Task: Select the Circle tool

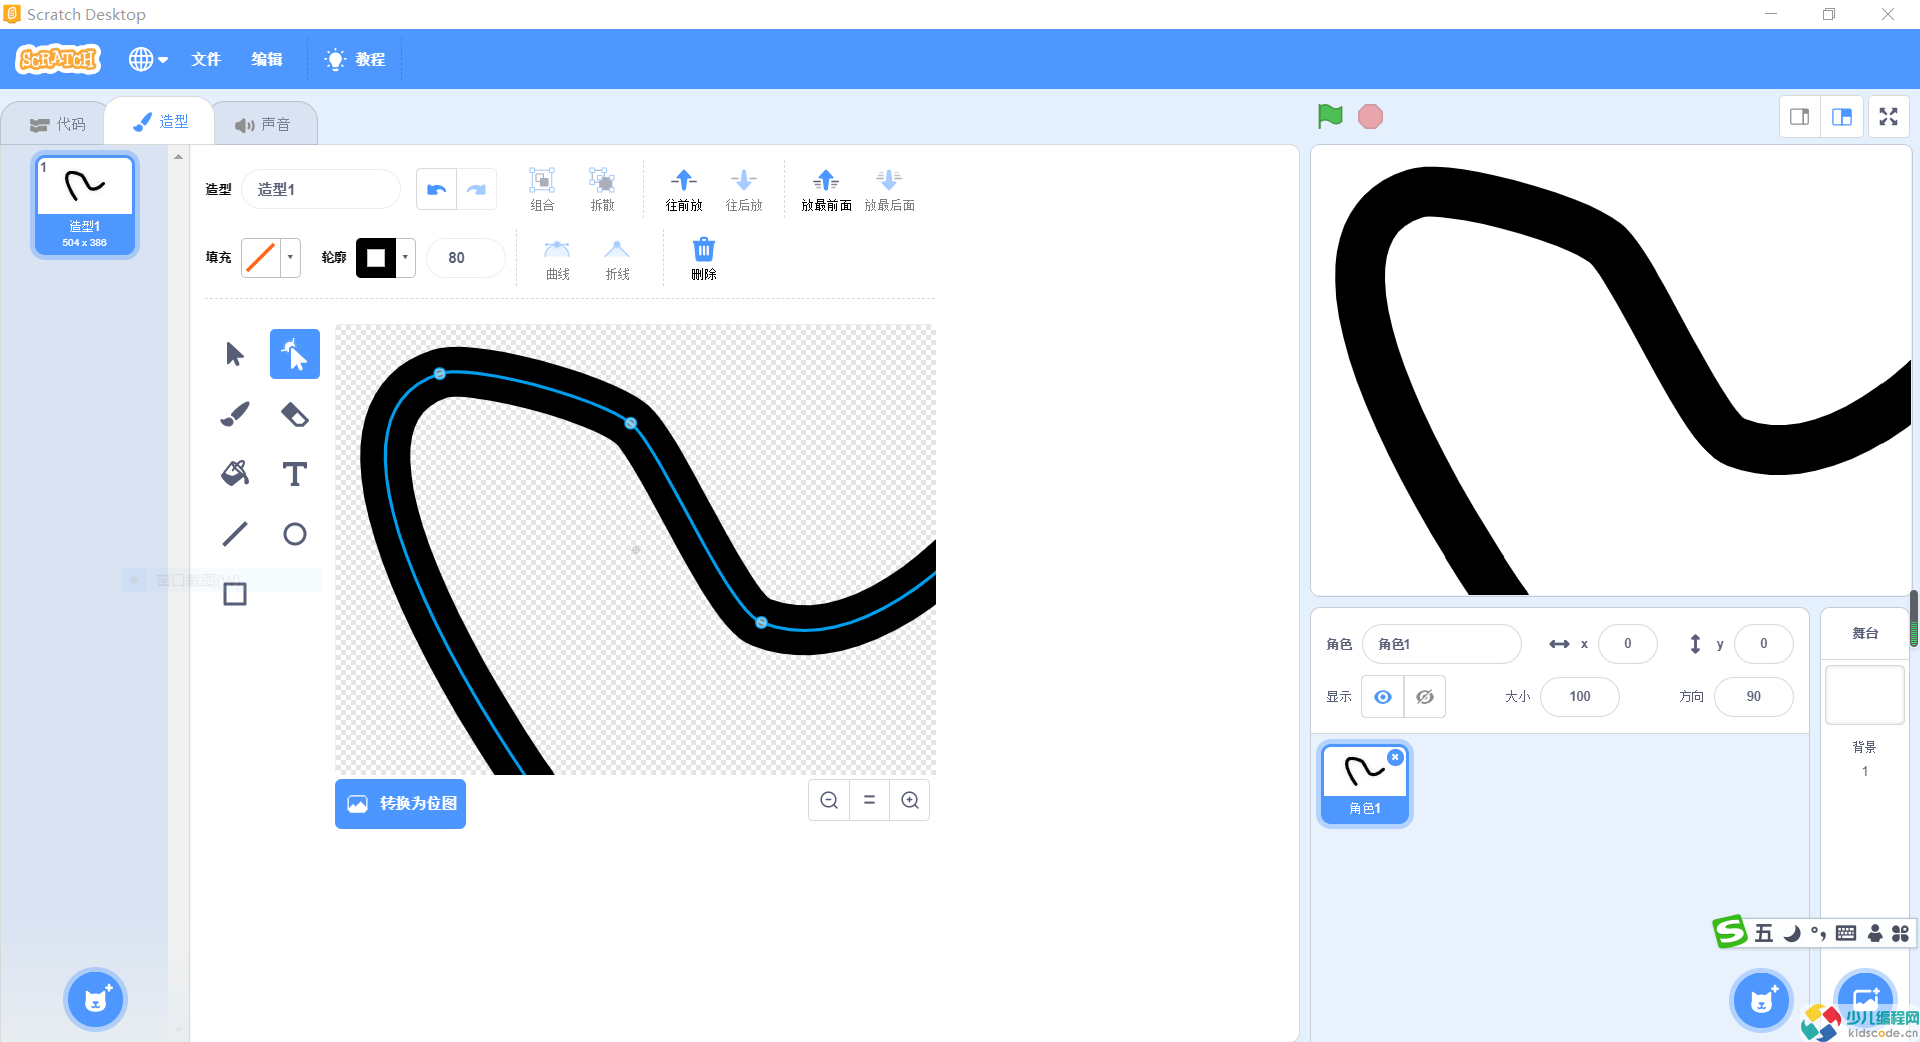Action: (x=295, y=534)
